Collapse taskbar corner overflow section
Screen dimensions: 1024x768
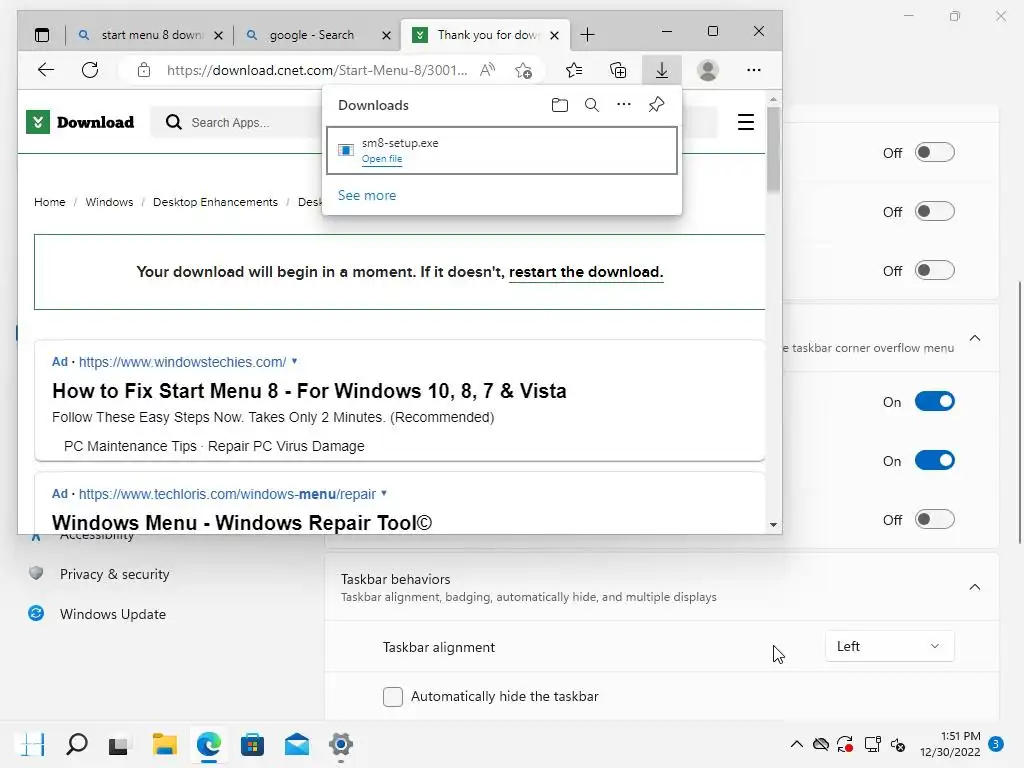coord(974,338)
